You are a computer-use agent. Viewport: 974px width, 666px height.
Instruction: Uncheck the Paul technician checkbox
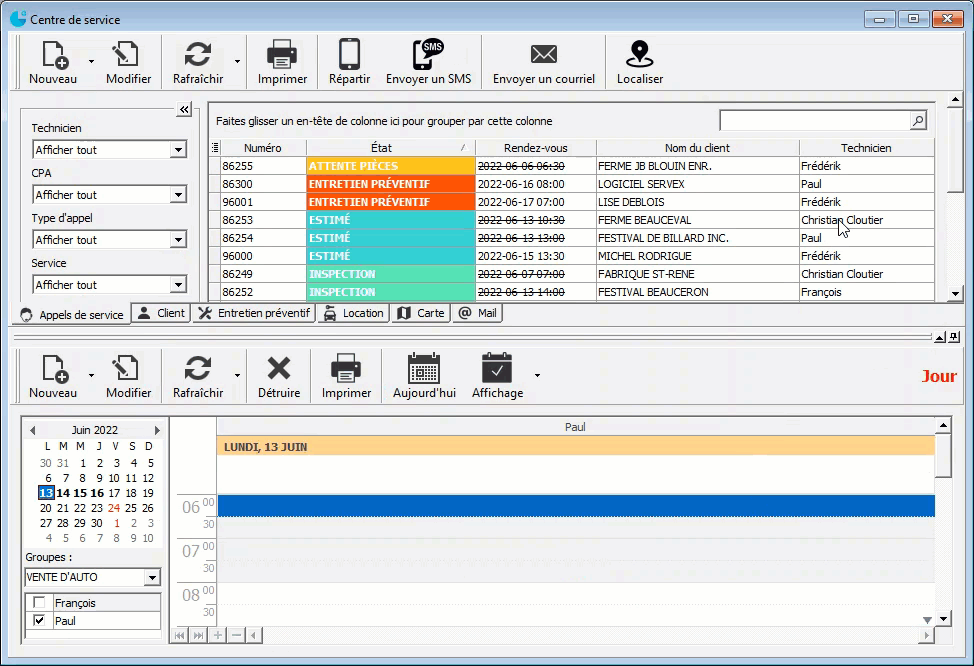39,621
